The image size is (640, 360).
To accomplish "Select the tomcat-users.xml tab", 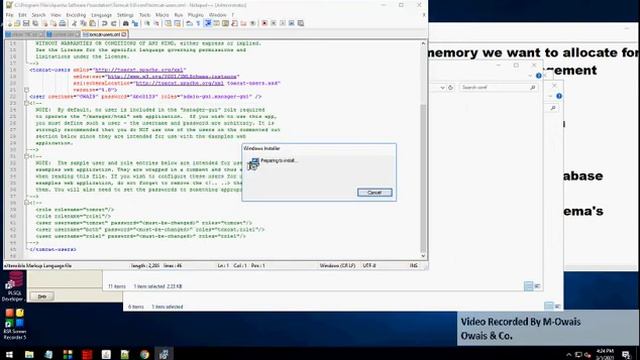I will pyautogui.click(x=105, y=35).
